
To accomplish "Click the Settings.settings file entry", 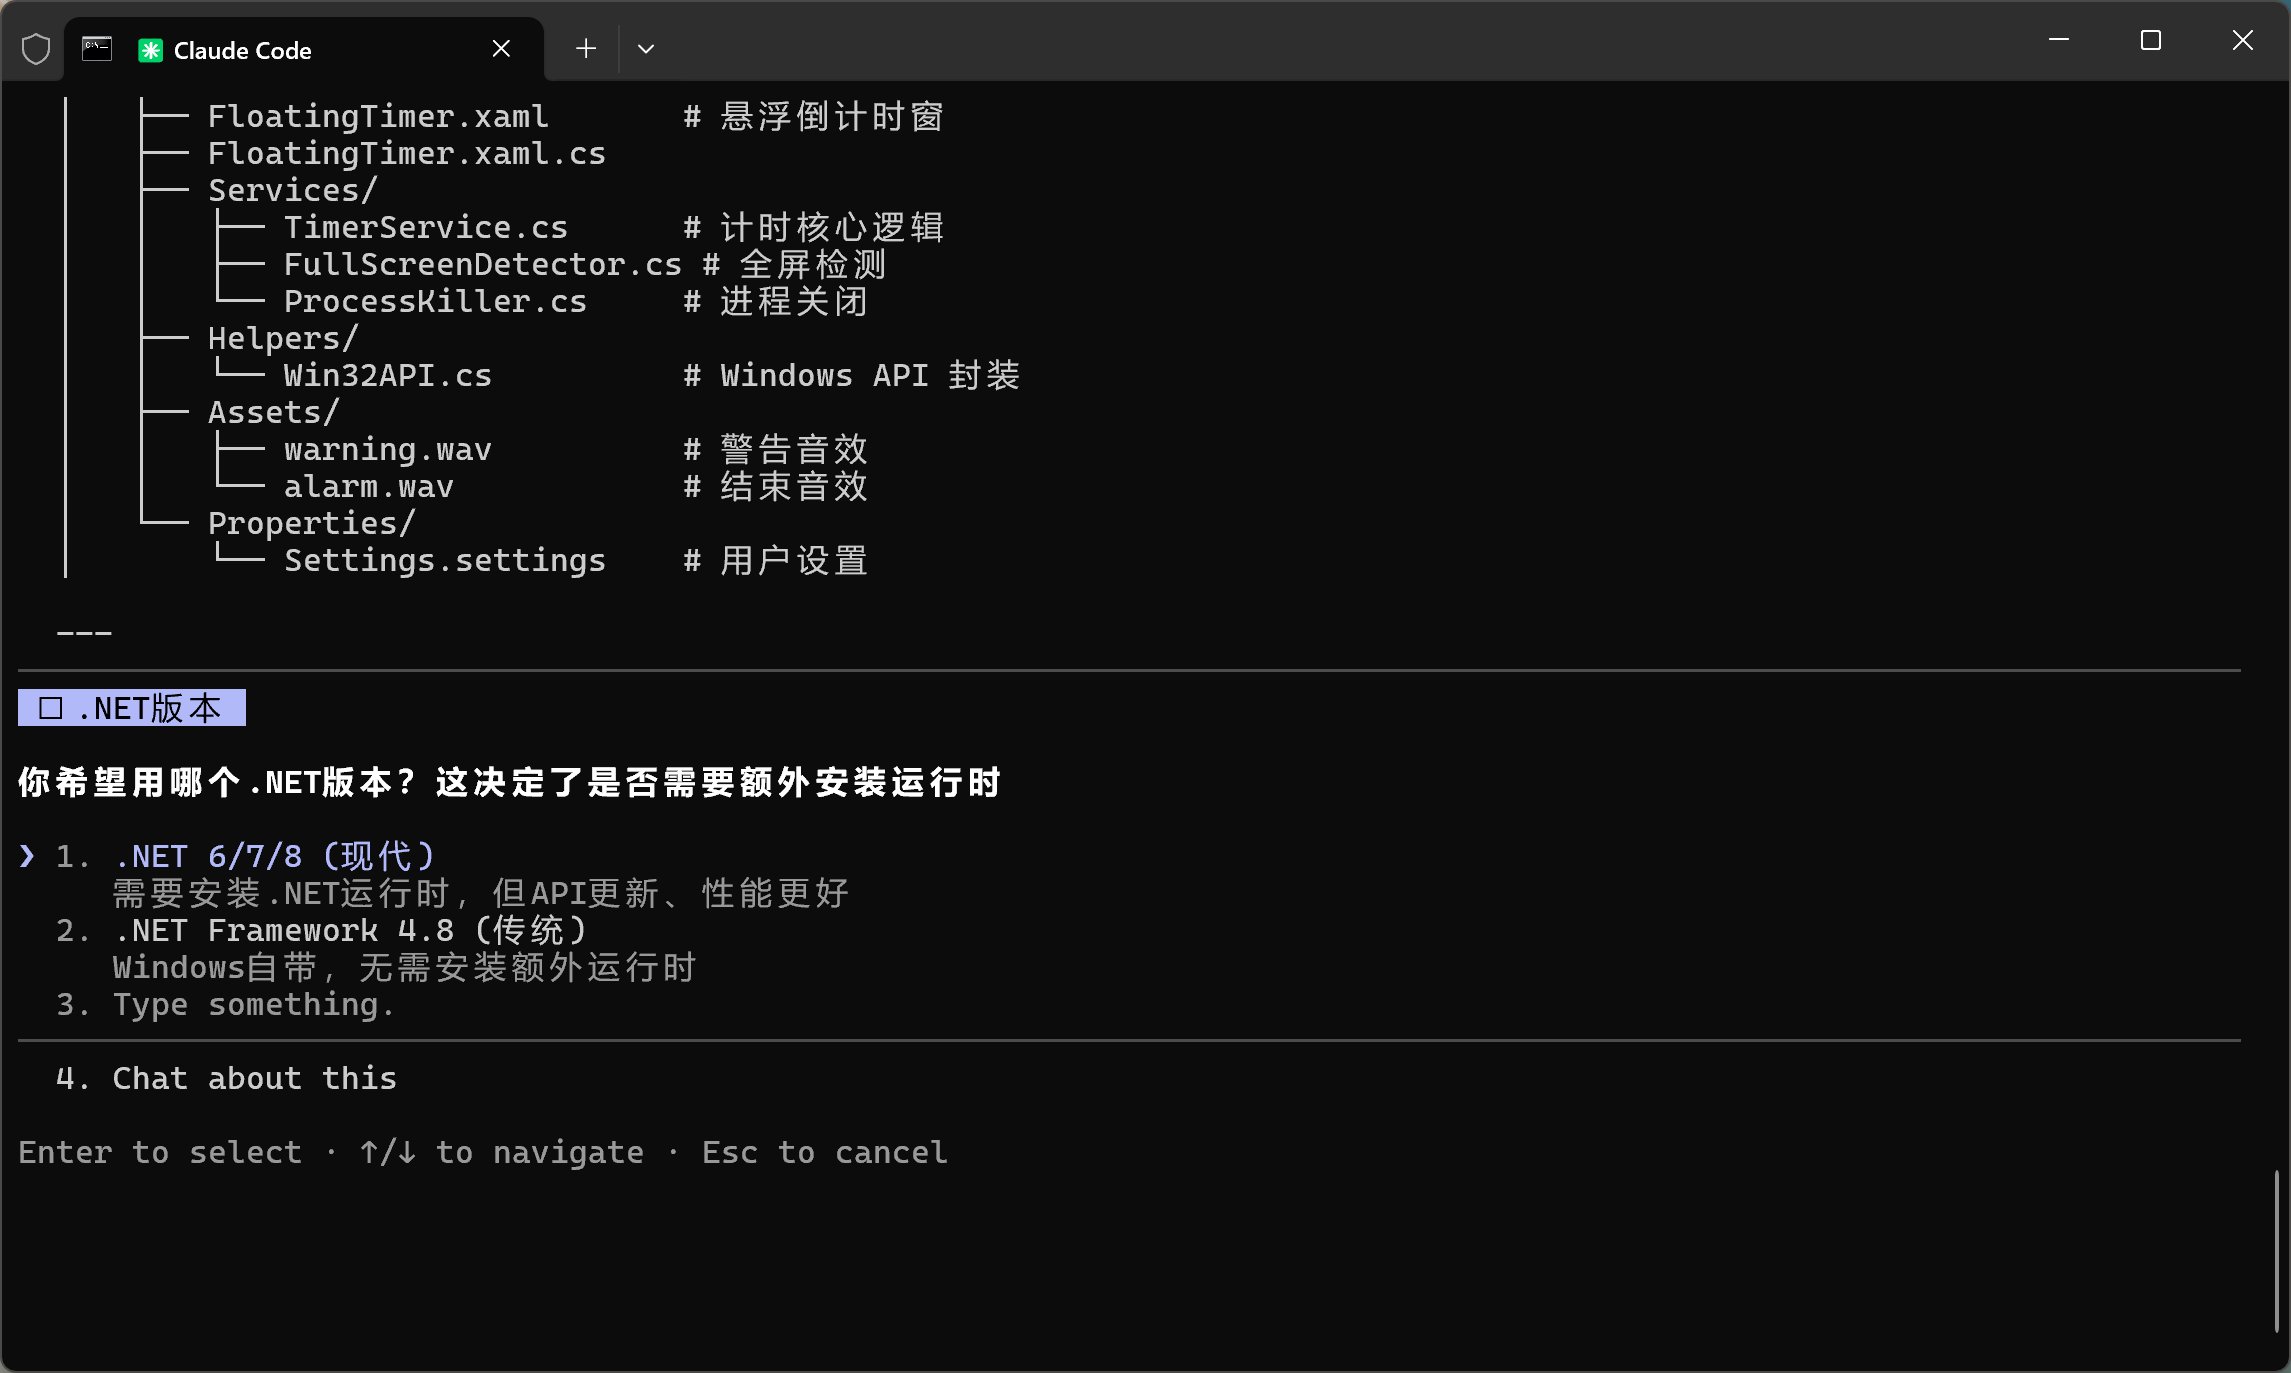I will pos(444,560).
